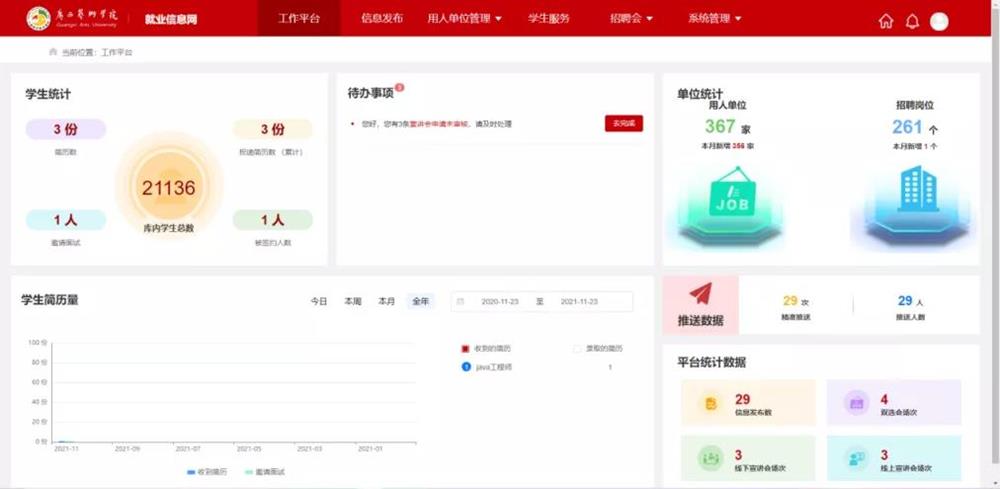The height and width of the screenshot is (489, 1000).
Task: Click the user avatar in the header
Action: [x=939, y=21]
